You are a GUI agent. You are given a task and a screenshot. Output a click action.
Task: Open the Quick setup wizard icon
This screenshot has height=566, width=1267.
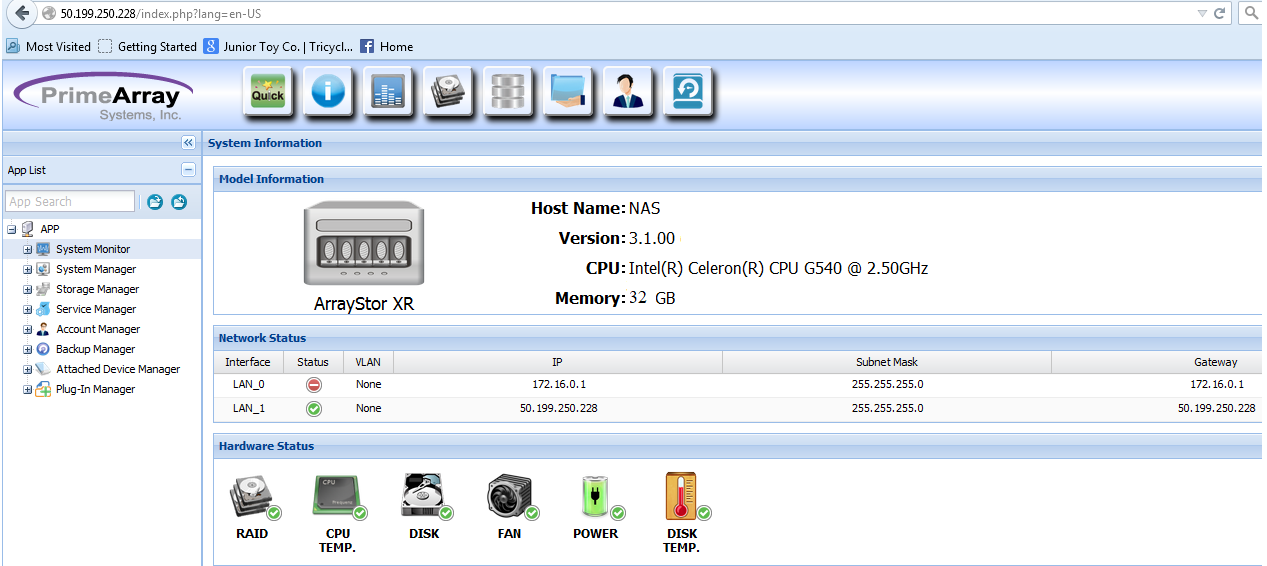pyautogui.click(x=268, y=93)
